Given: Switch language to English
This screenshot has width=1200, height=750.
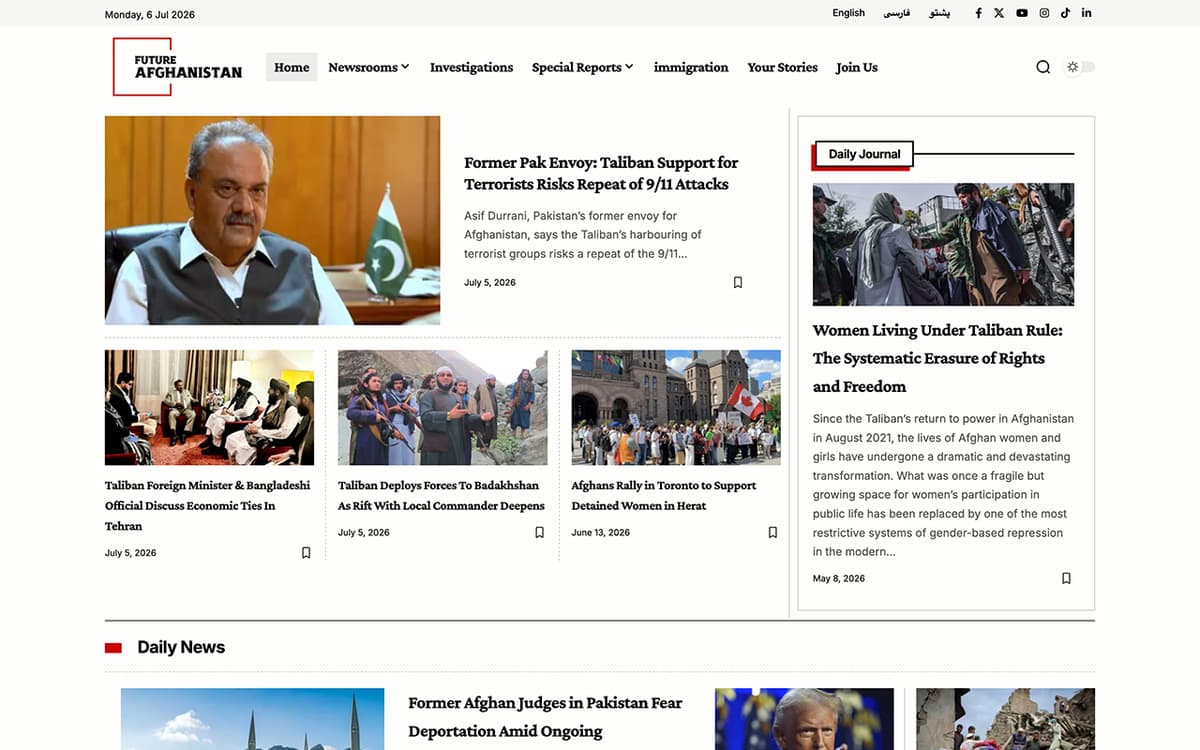Looking at the screenshot, I should click(848, 13).
